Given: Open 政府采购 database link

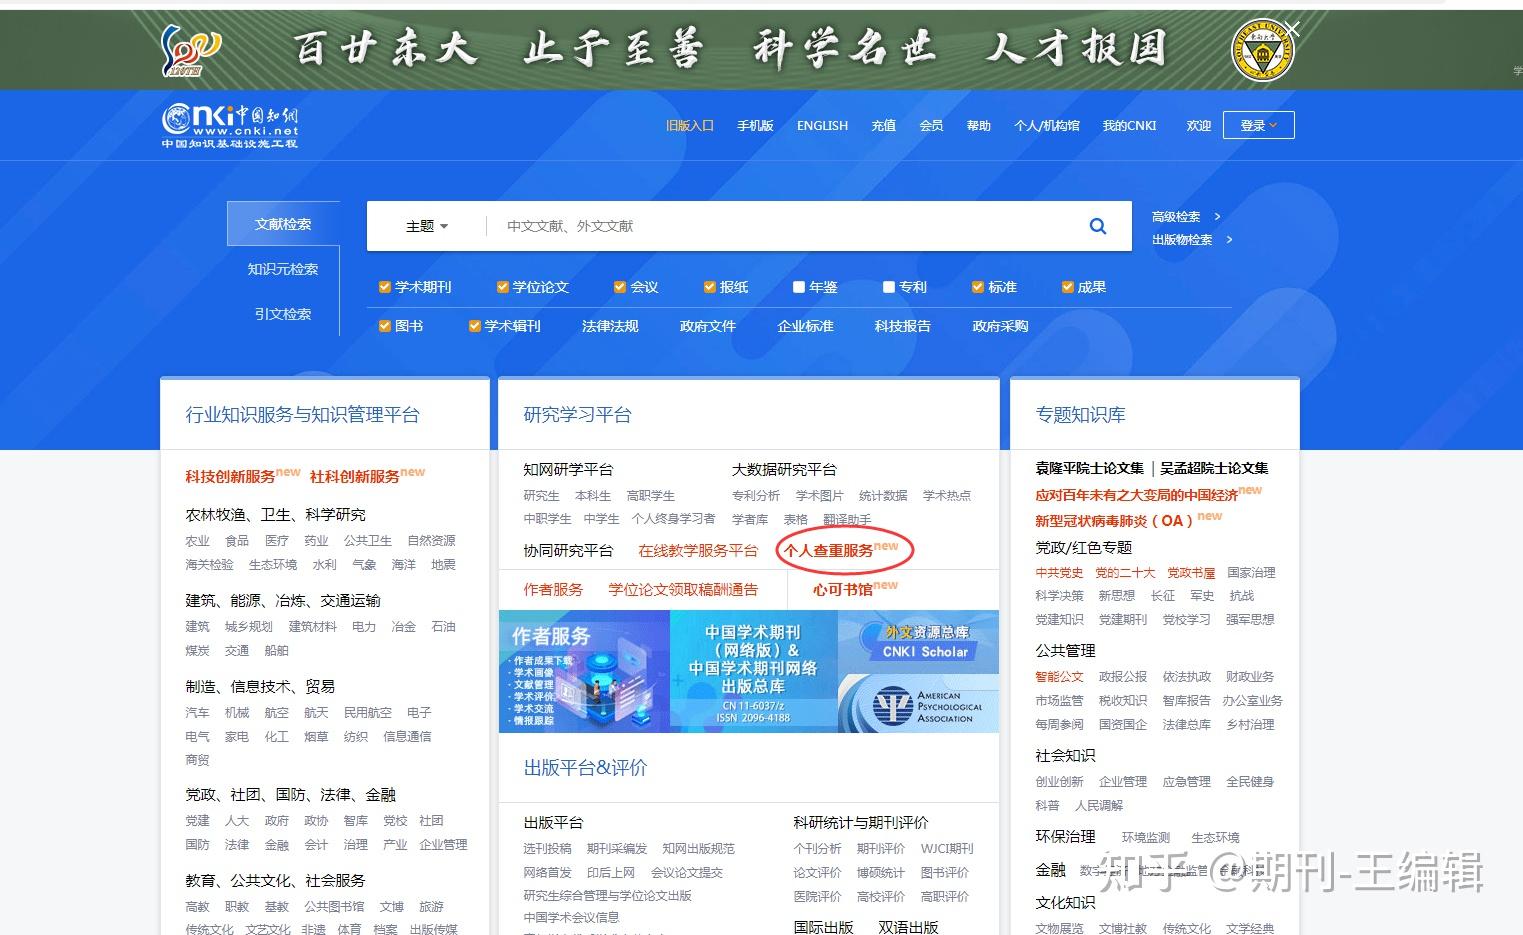Looking at the screenshot, I should (1000, 326).
